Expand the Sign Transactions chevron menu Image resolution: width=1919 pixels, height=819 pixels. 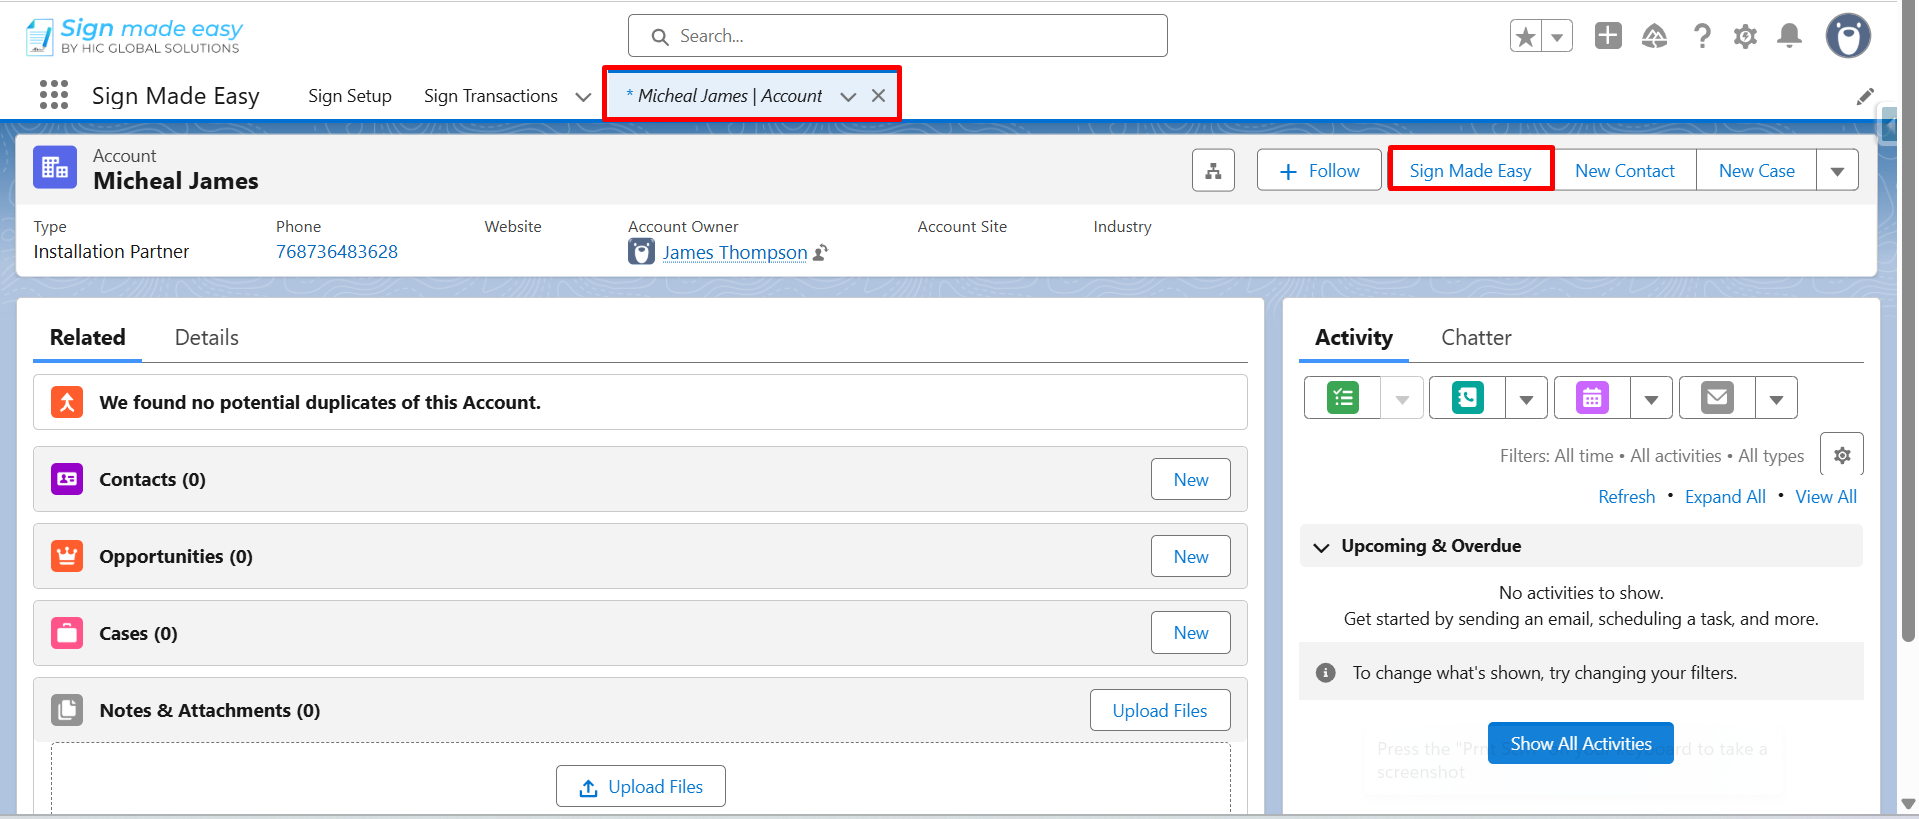[583, 97]
